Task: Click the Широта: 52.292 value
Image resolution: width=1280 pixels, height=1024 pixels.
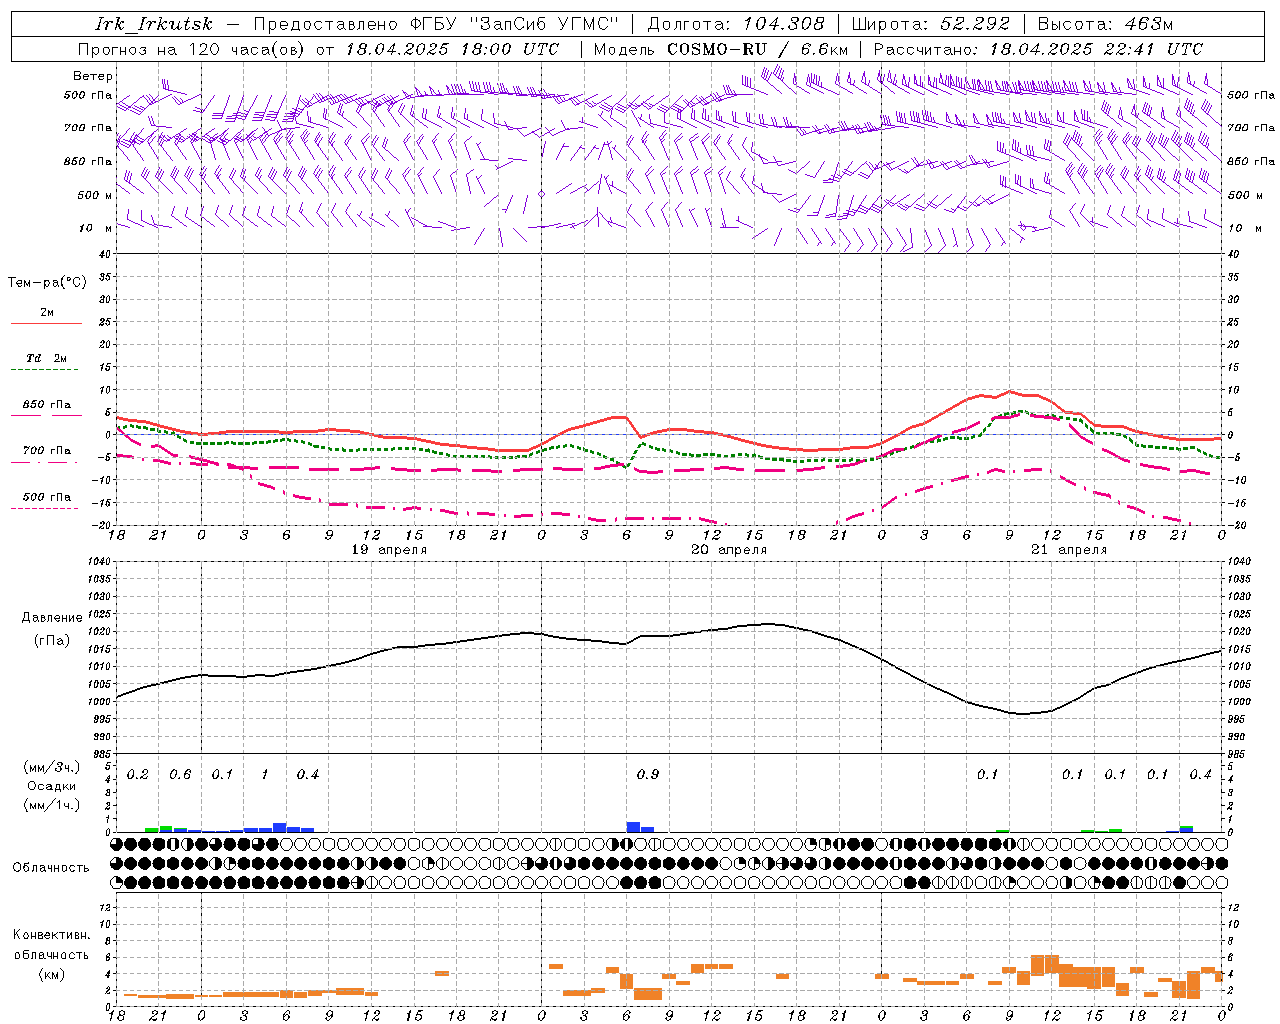Action: tap(931, 24)
